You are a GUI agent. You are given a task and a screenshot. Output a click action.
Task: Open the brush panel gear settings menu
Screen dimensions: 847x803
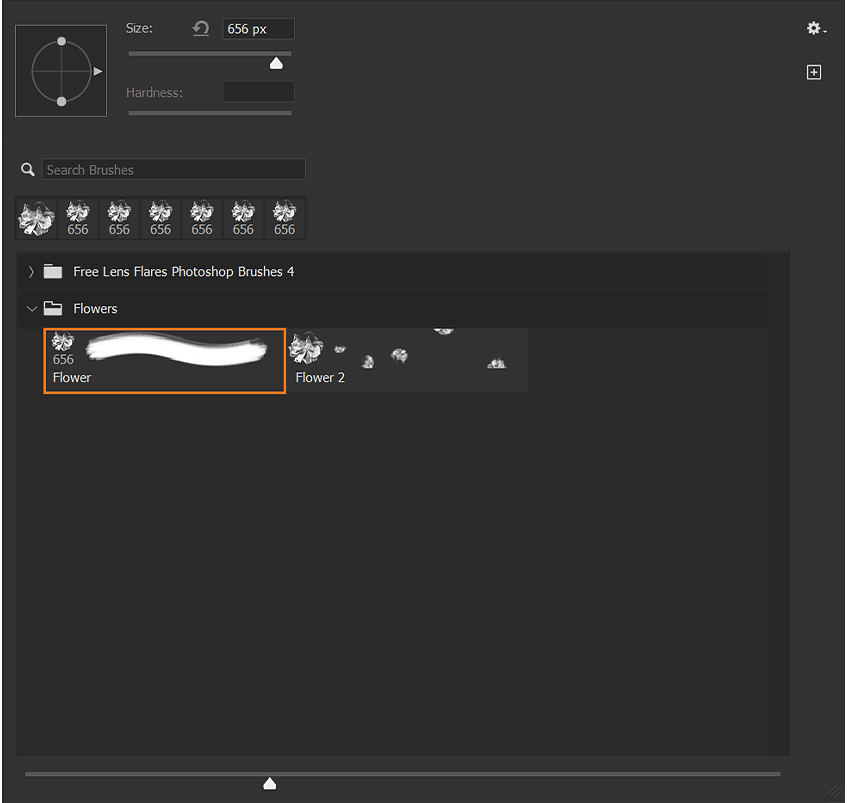[816, 28]
